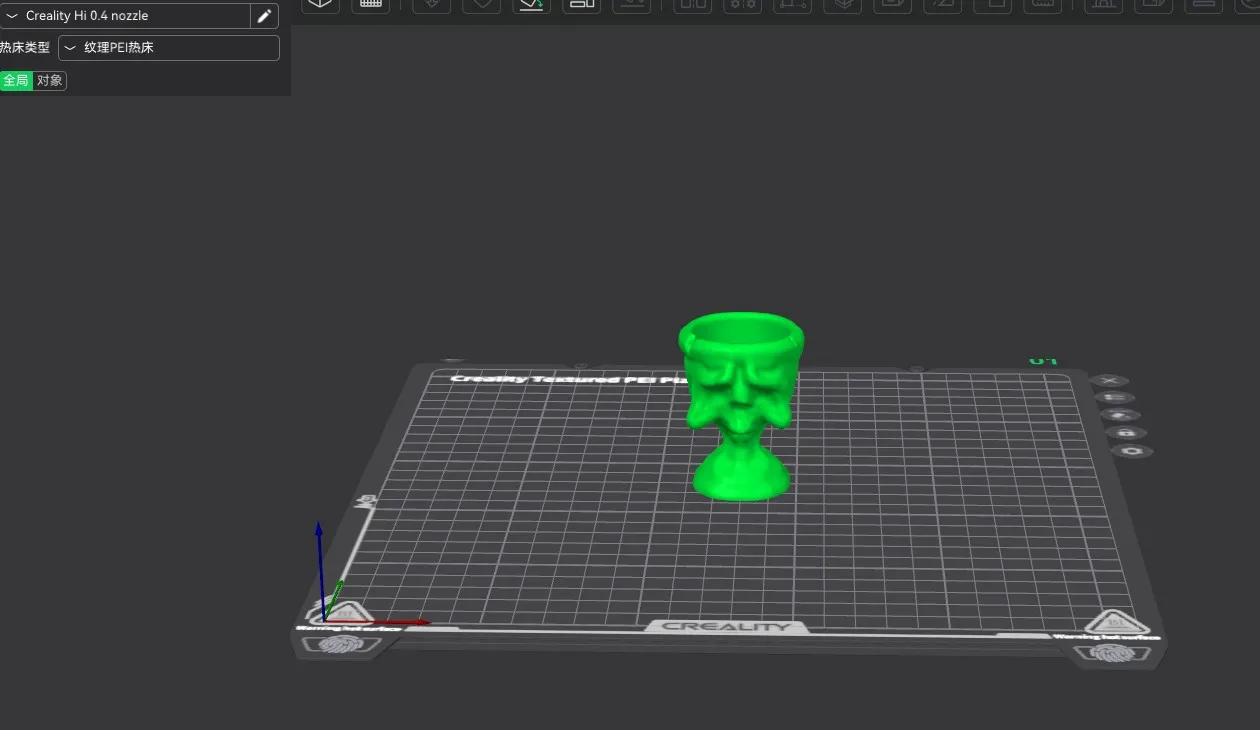Click the build plate icon next to the cube

pyautogui.click(x=370, y=6)
